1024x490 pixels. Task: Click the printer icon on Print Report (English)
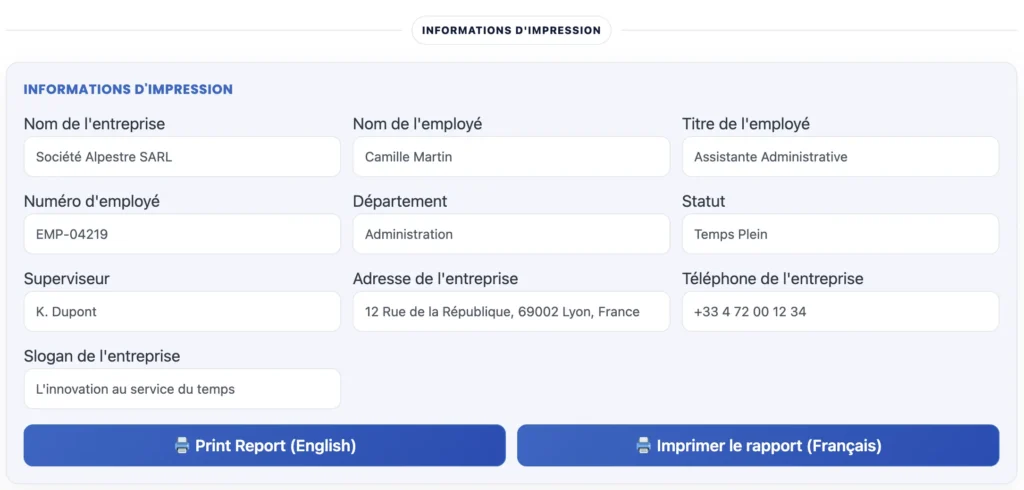tap(182, 446)
